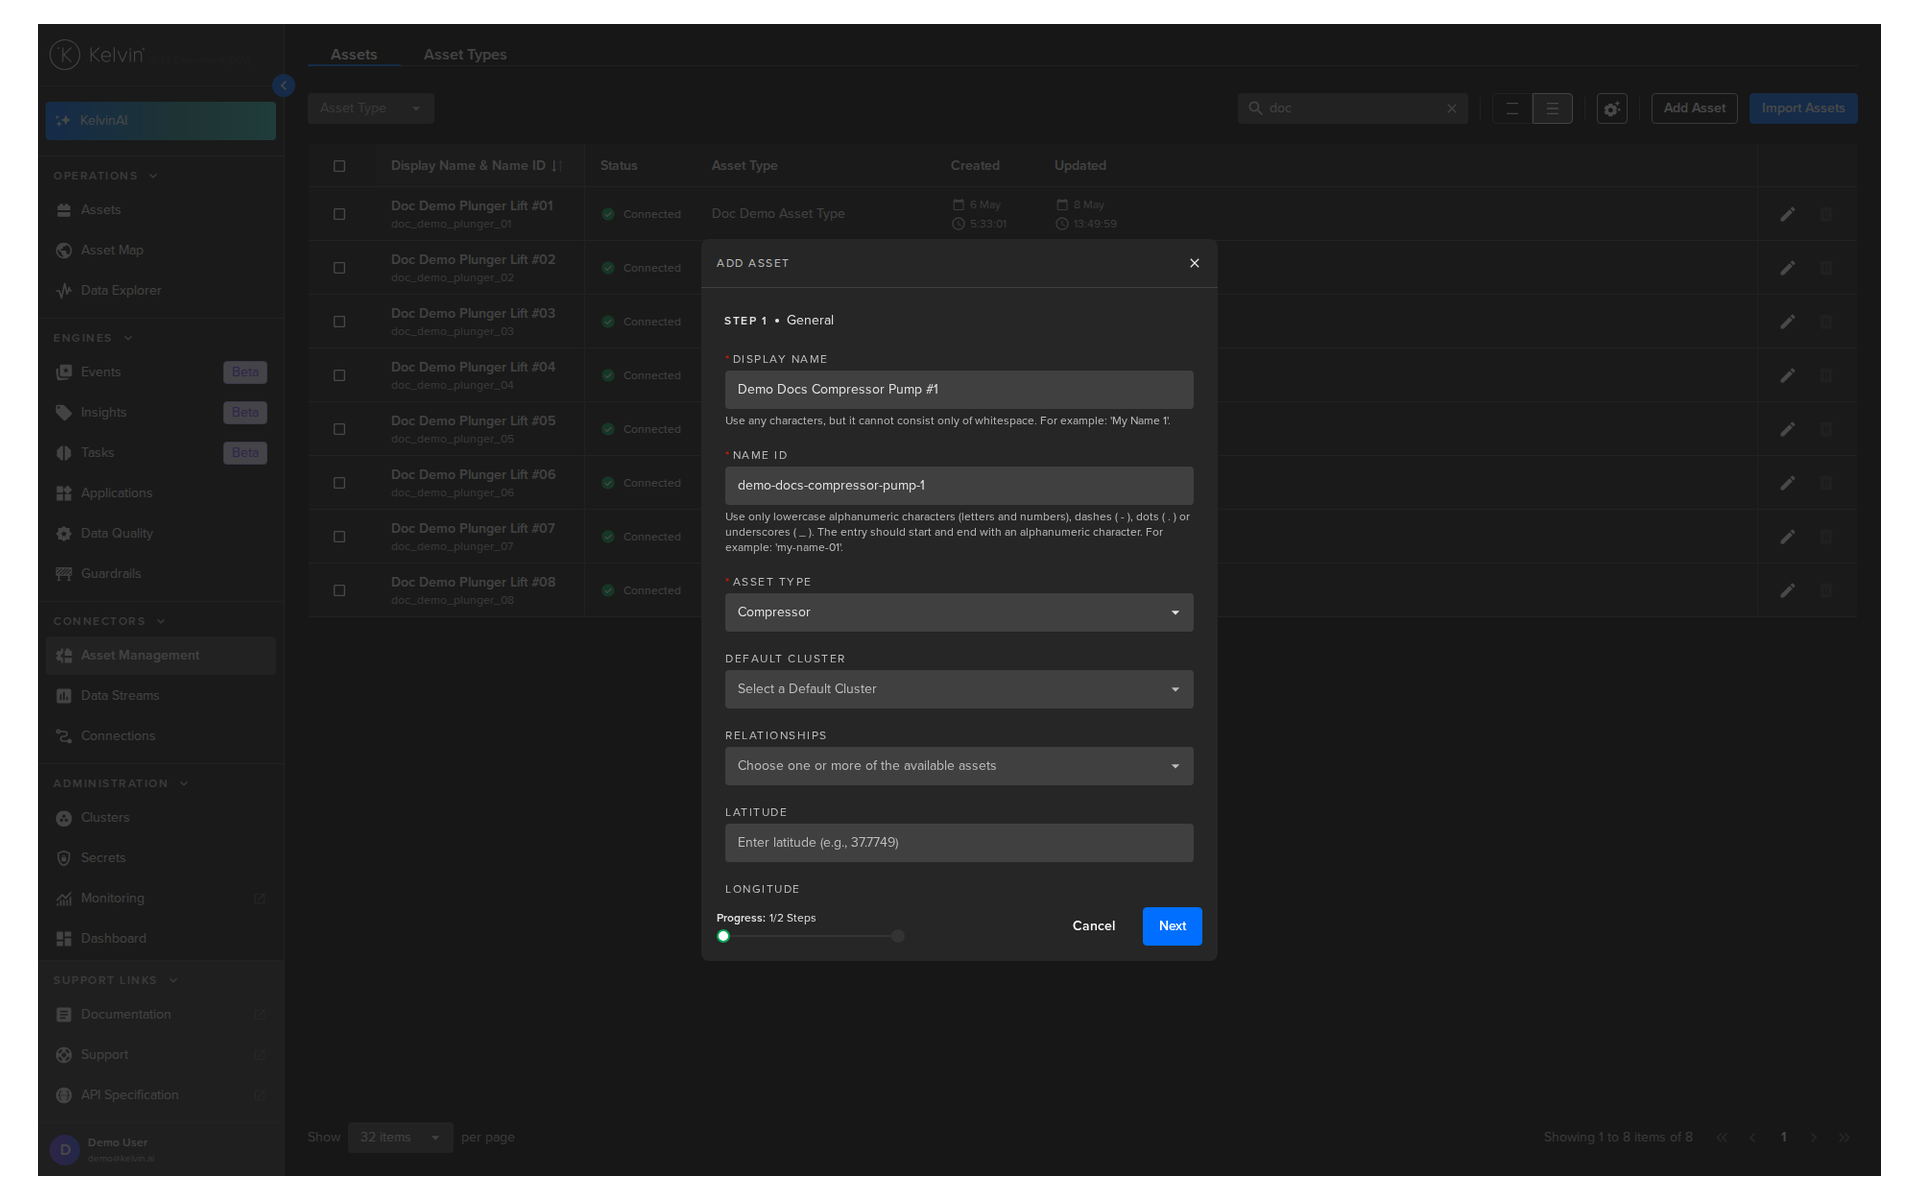1920x1200 pixels.
Task: Open Data Quality gear icon
Action: pyautogui.click(x=64, y=534)
